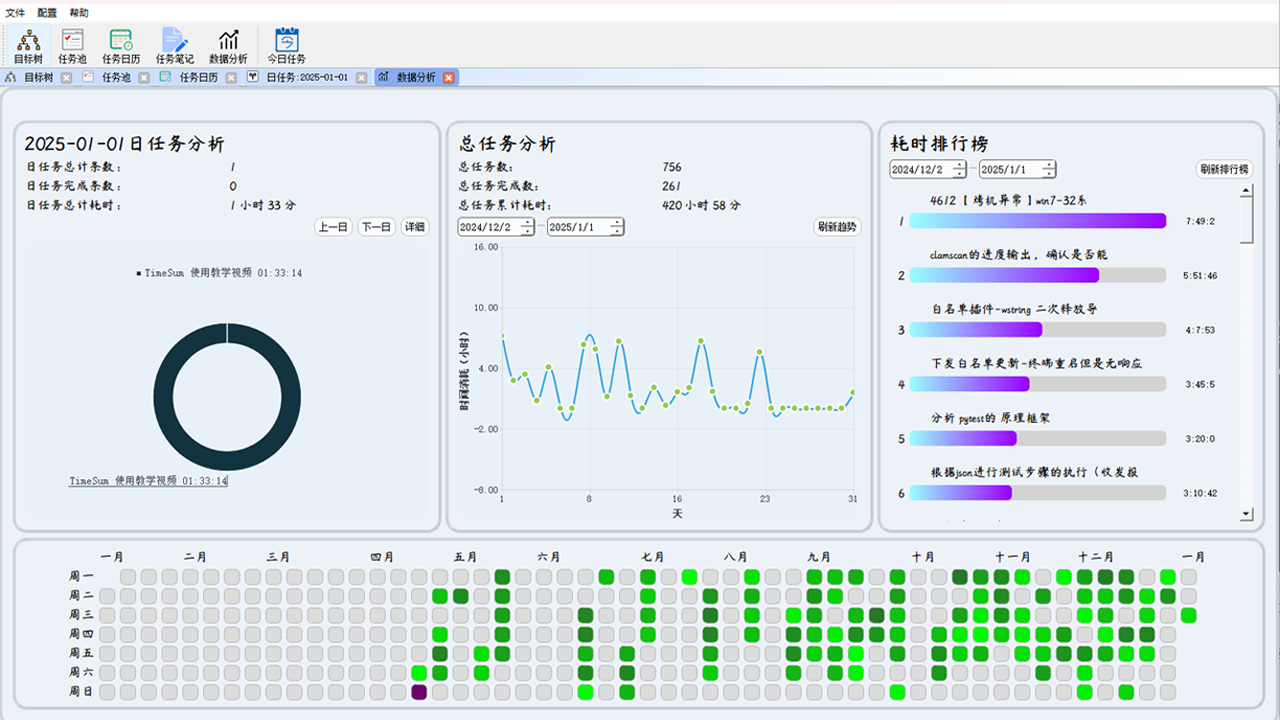Viewport: 1280px width, 720px height.
Task: Click trend start date field 2024/12/2
Action: pyautogui.click(x=494, y=227)
